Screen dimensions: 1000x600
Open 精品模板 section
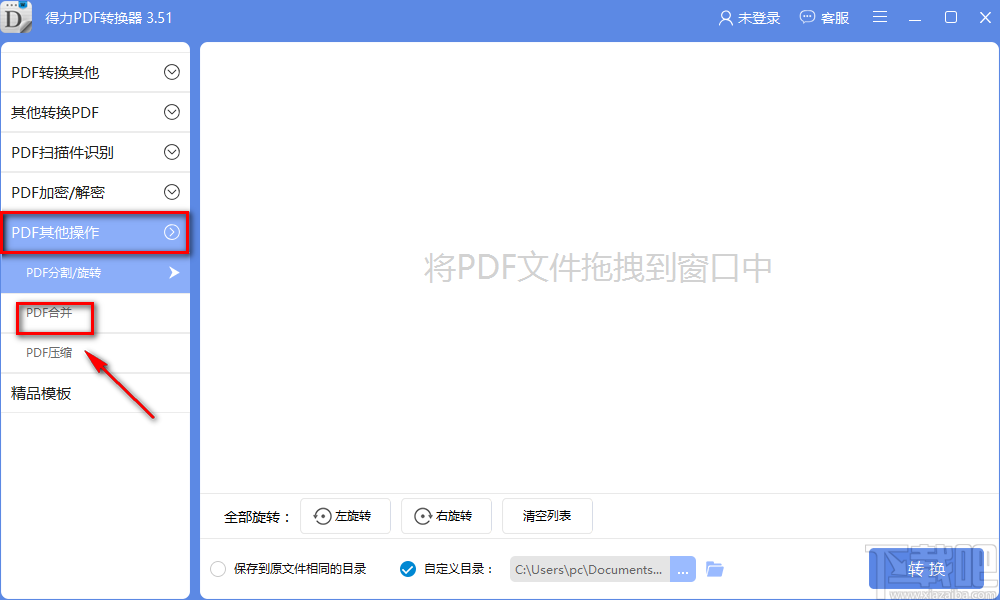(96, 393)
